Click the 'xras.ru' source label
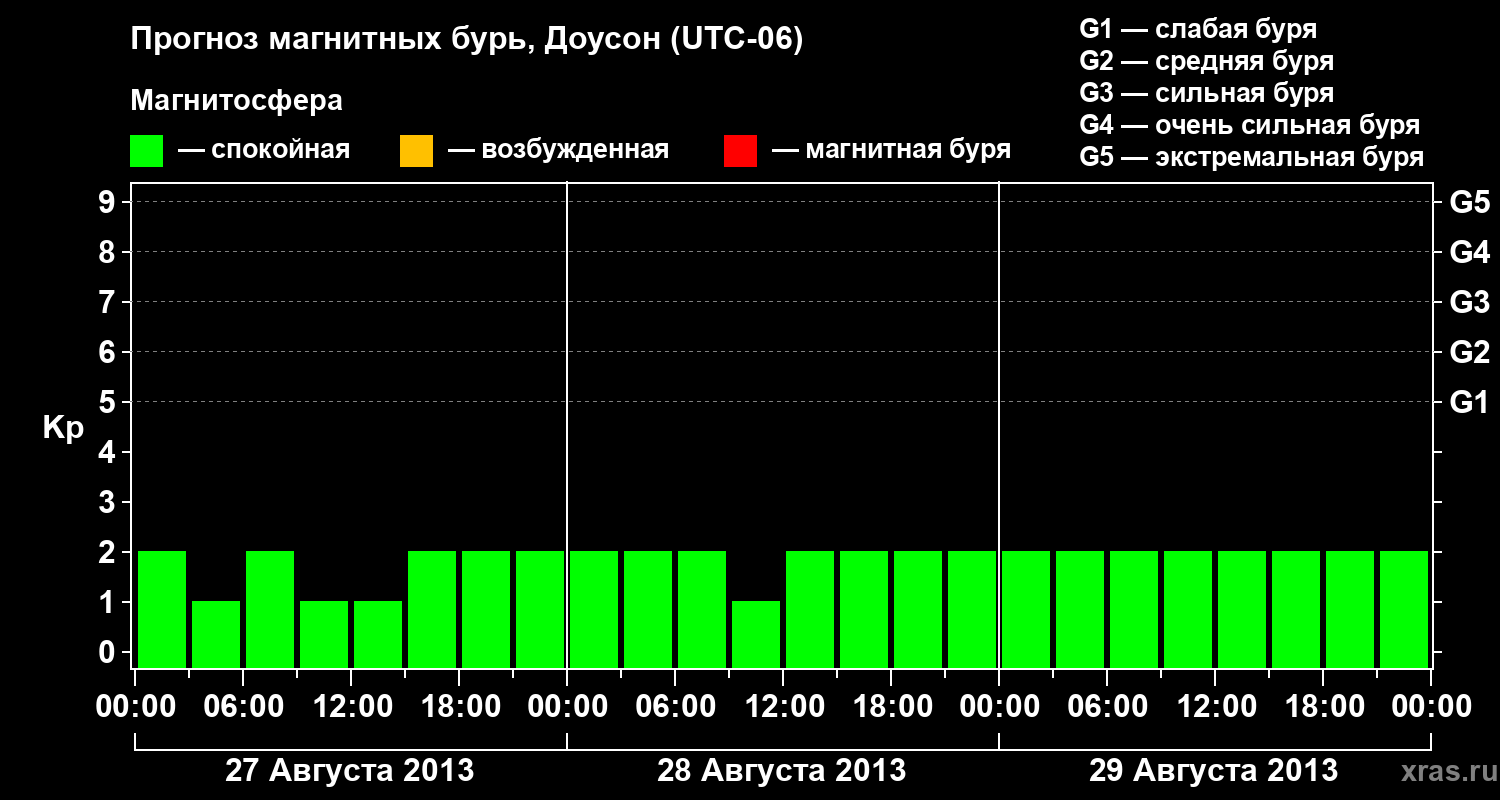 coord(1449,772)
